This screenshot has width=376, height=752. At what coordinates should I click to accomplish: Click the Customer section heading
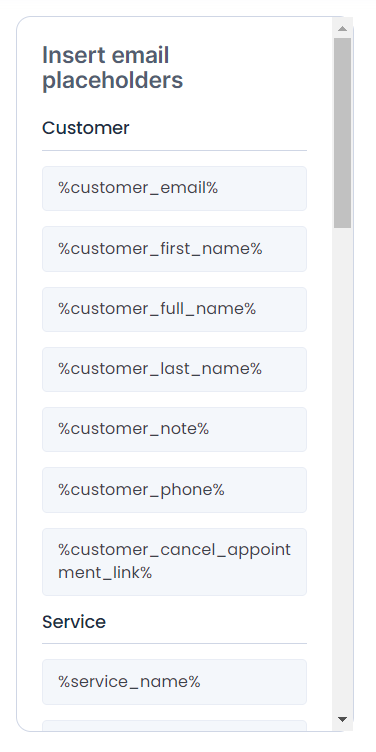point(86,128)
